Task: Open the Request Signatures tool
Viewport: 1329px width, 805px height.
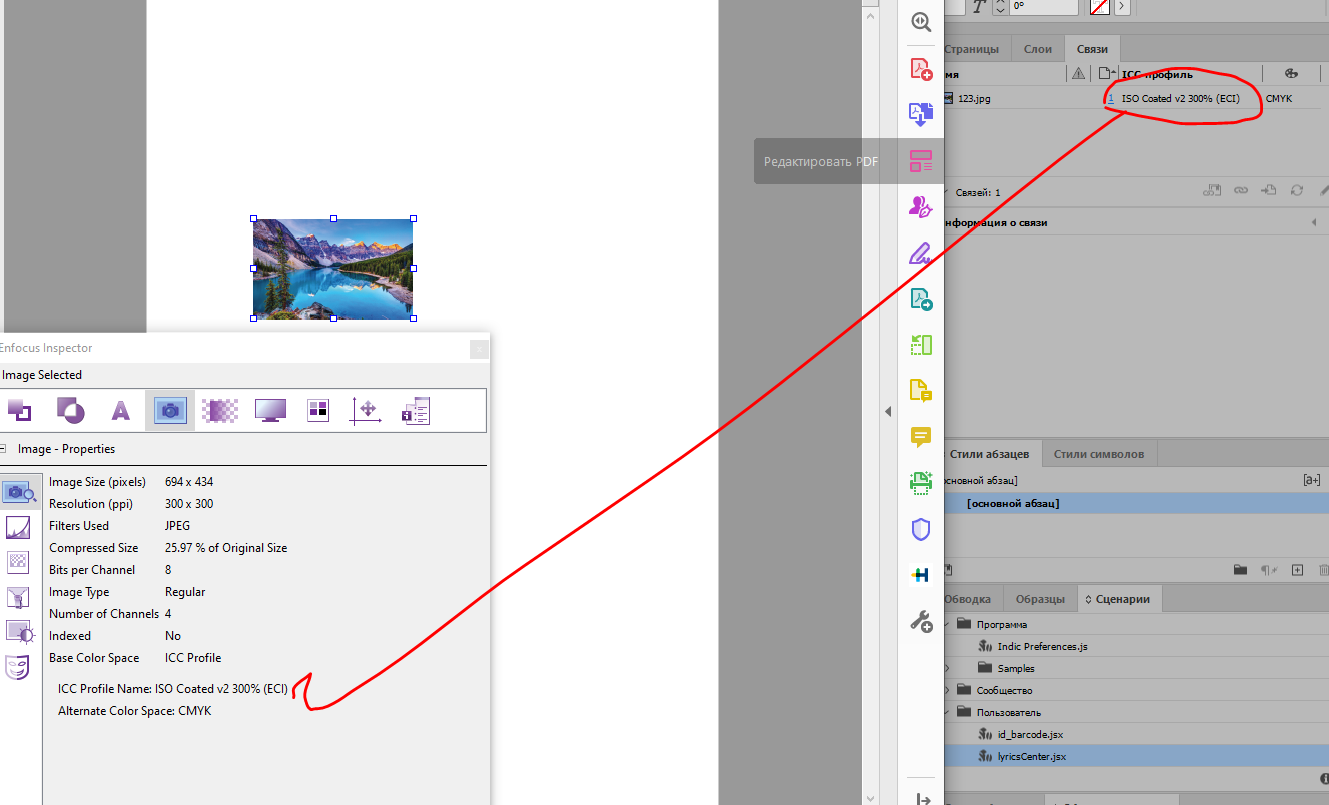Action: pos(921,206)
